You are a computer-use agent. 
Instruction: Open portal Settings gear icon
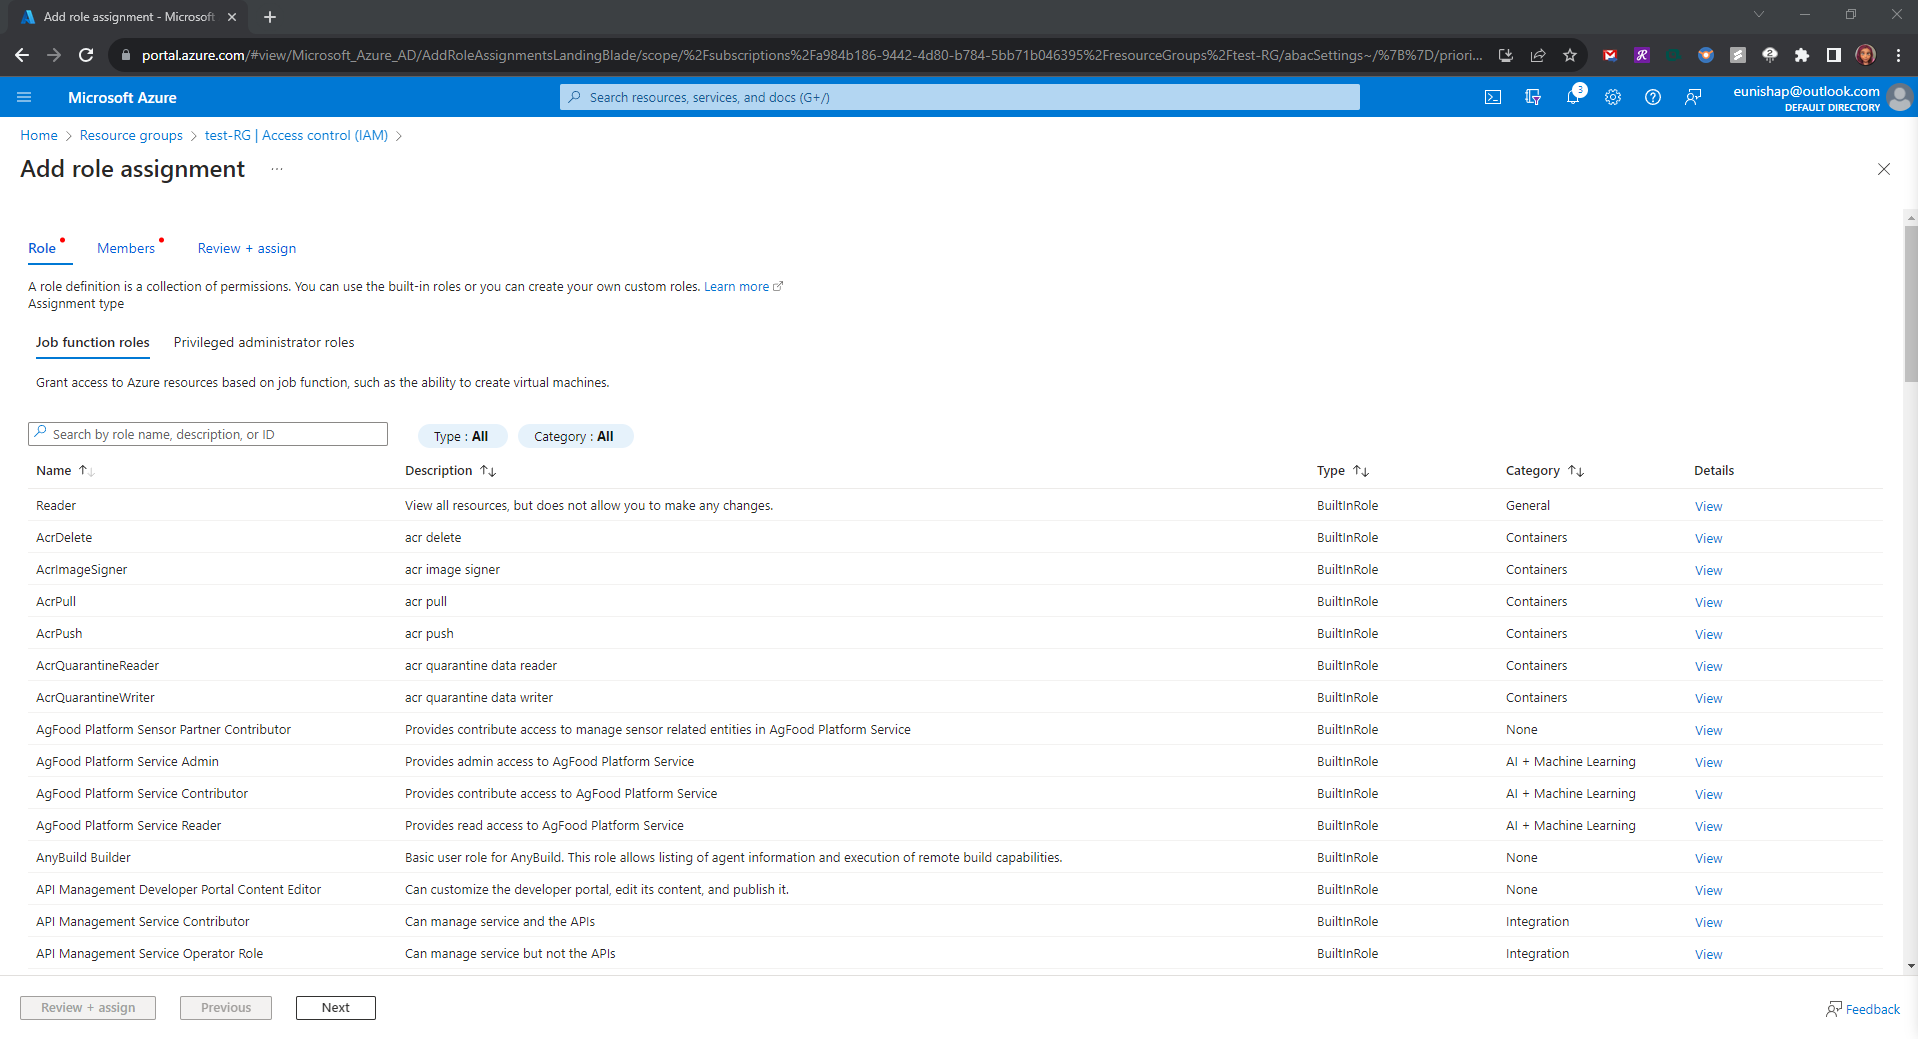tap(1612, 97)
